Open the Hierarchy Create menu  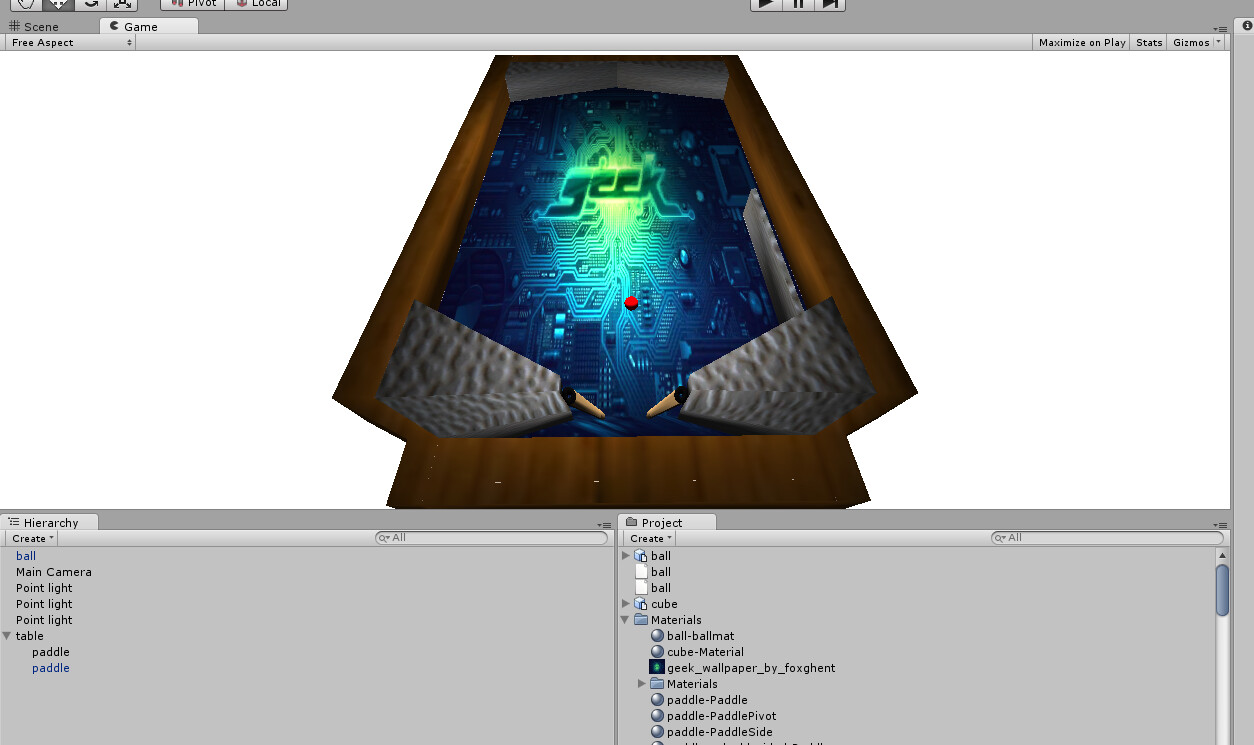coord(31,538)
